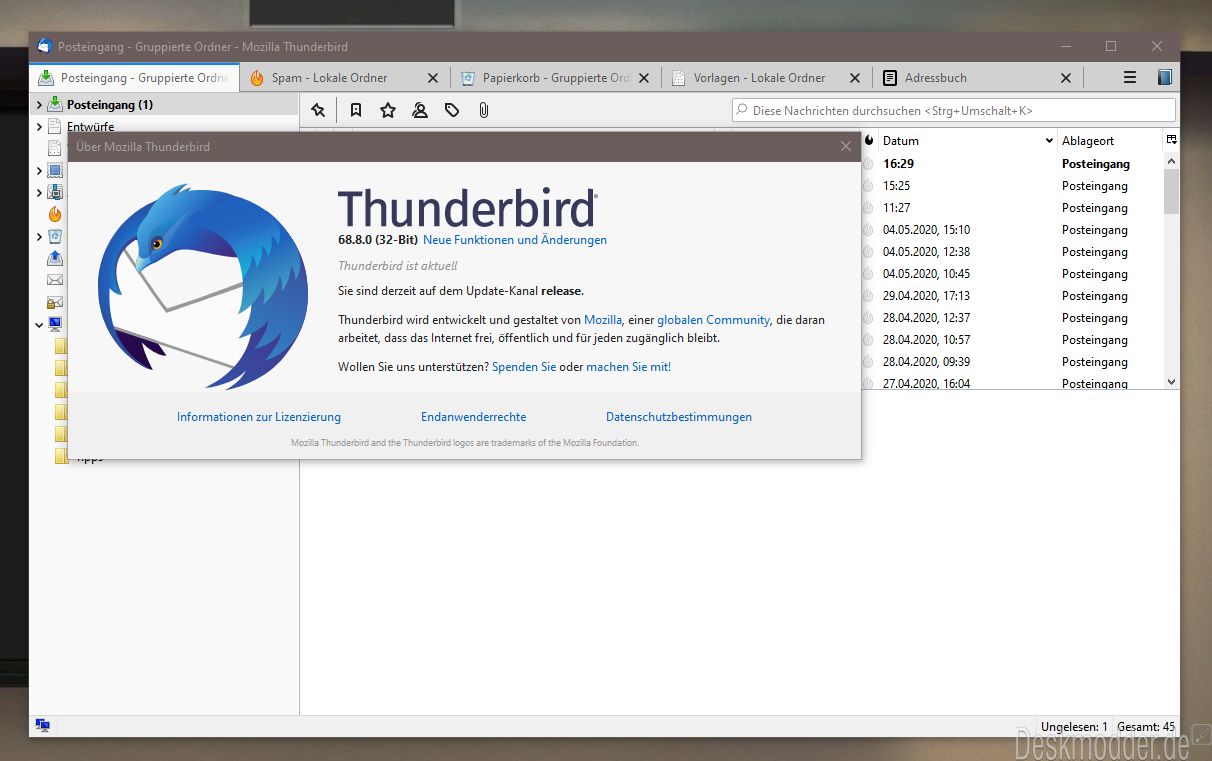Close the Über Mozilla Thunderbird dialog
The image size is (1212, 761).
[846, 146]
